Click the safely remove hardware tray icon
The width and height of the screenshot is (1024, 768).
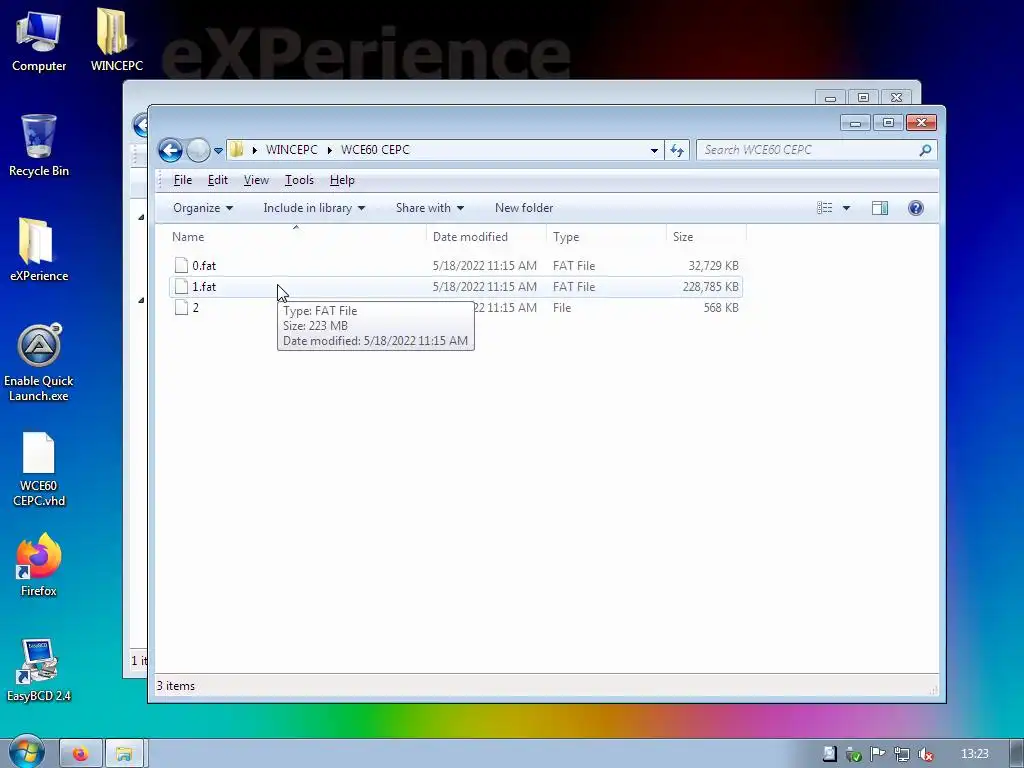[854, 754]
